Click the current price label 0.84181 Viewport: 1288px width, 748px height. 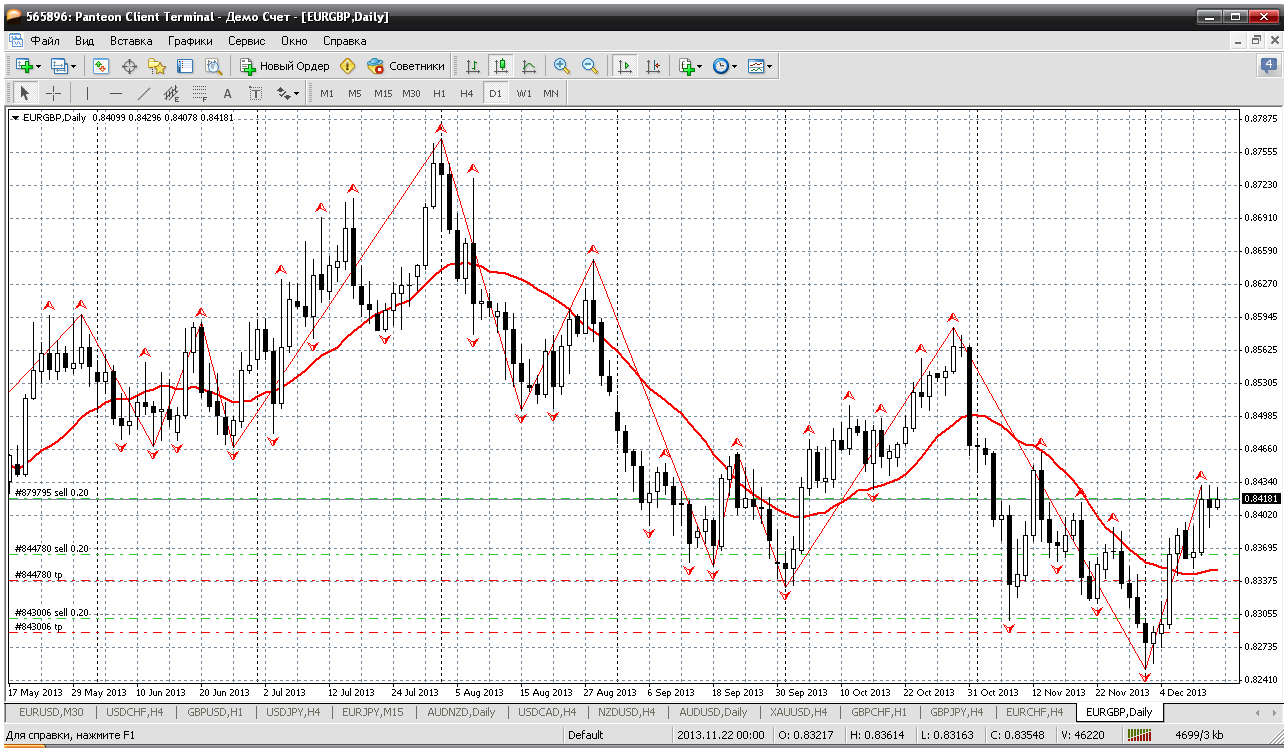tap(1260, 498)
